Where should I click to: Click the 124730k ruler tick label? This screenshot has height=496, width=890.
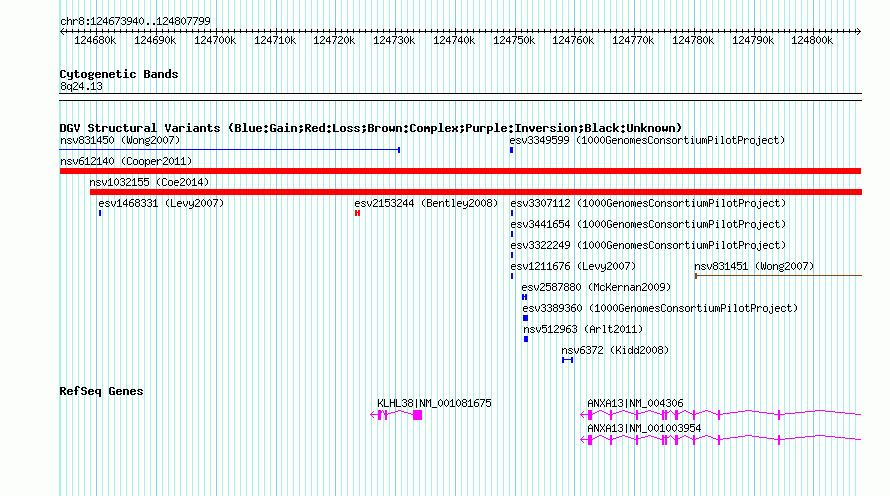coord(394,40)
